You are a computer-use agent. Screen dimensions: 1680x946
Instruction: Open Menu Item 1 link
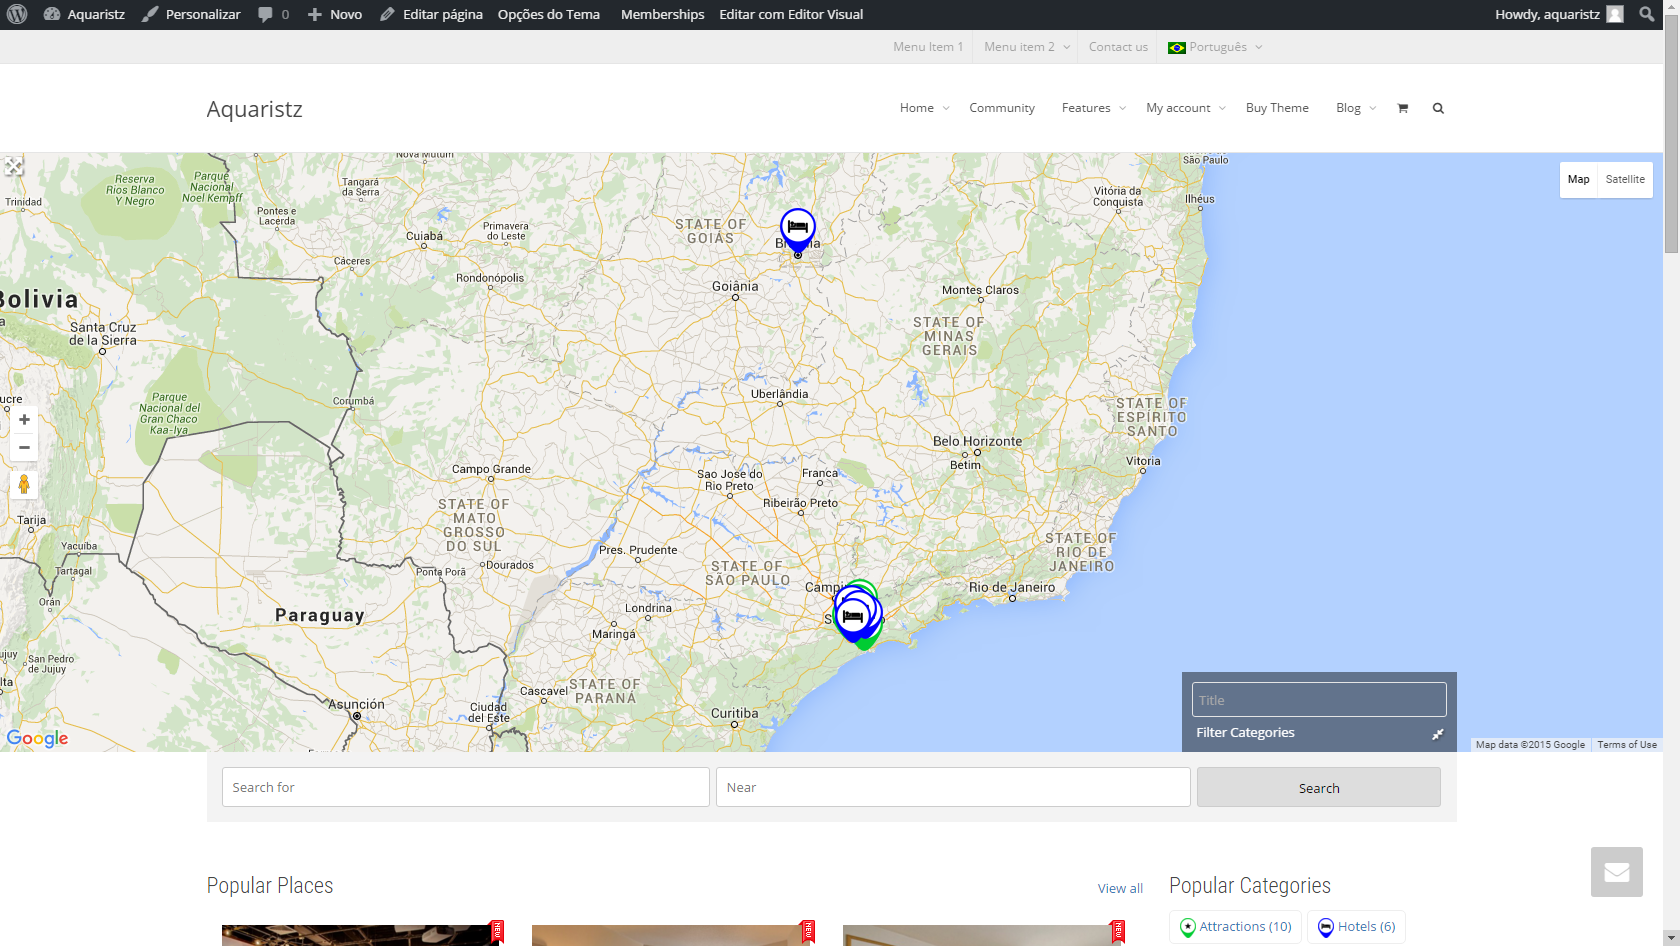pos(928,47)
